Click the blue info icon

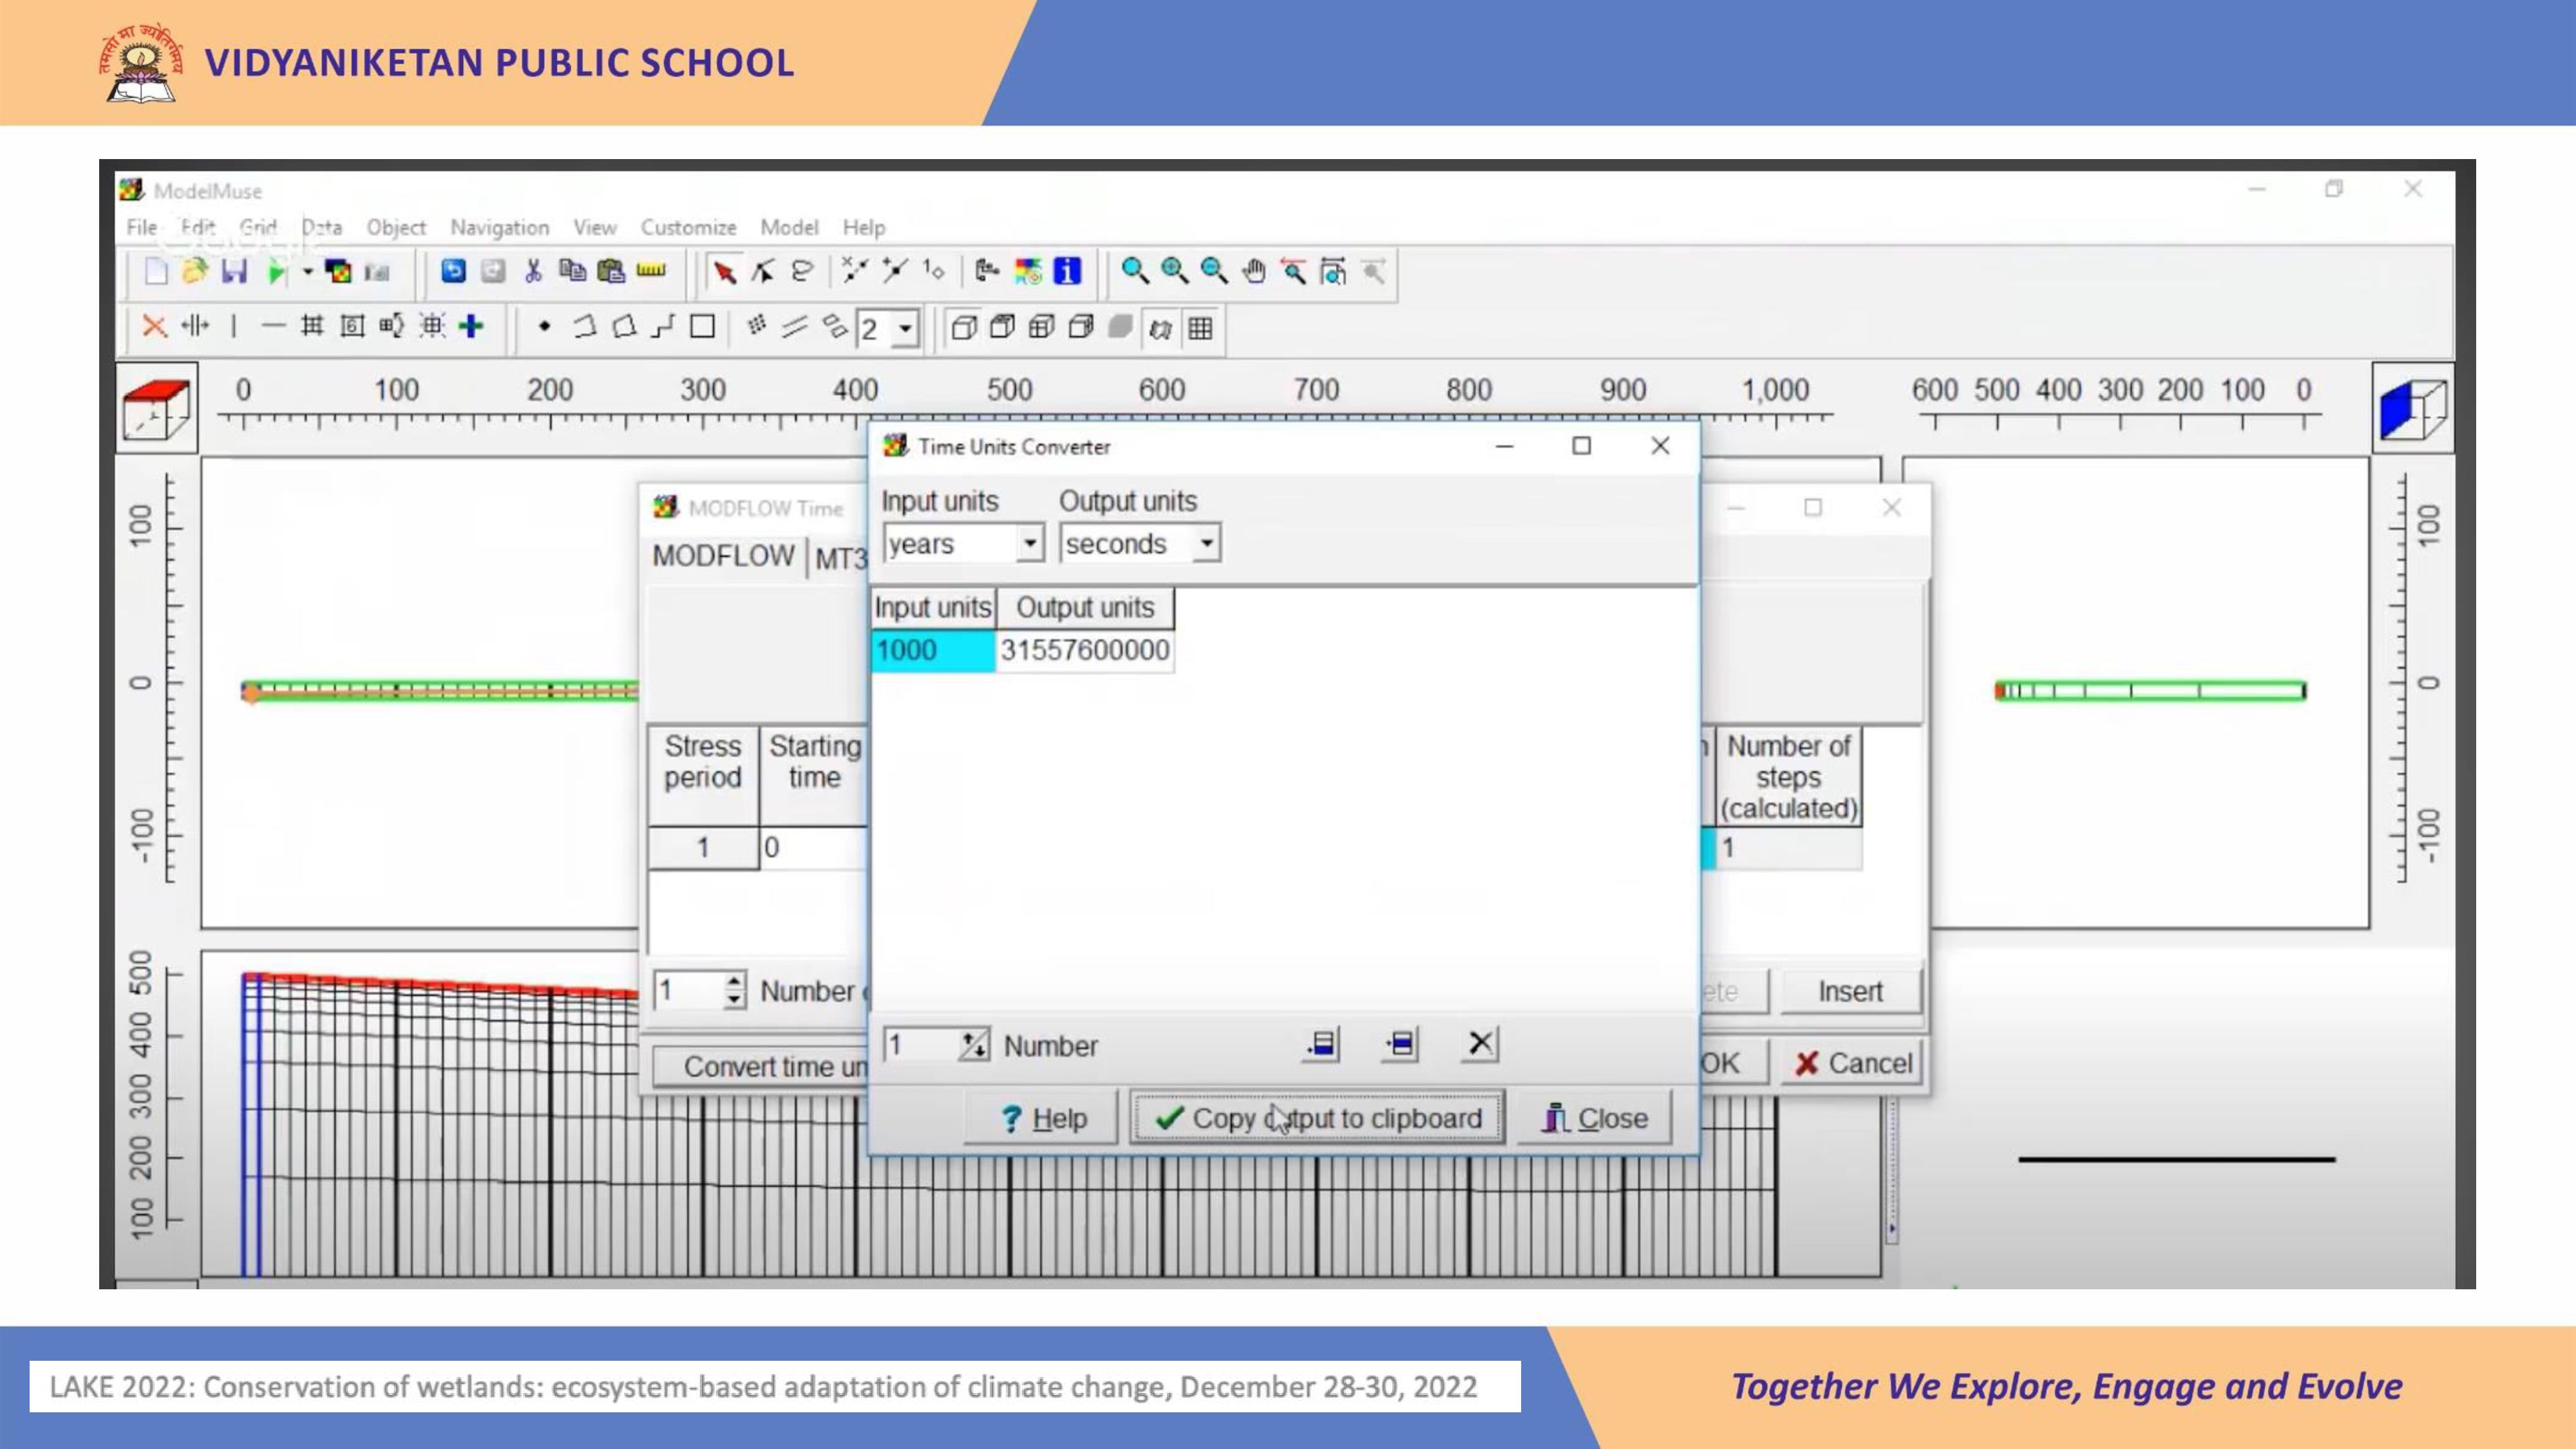[1067, 272]
